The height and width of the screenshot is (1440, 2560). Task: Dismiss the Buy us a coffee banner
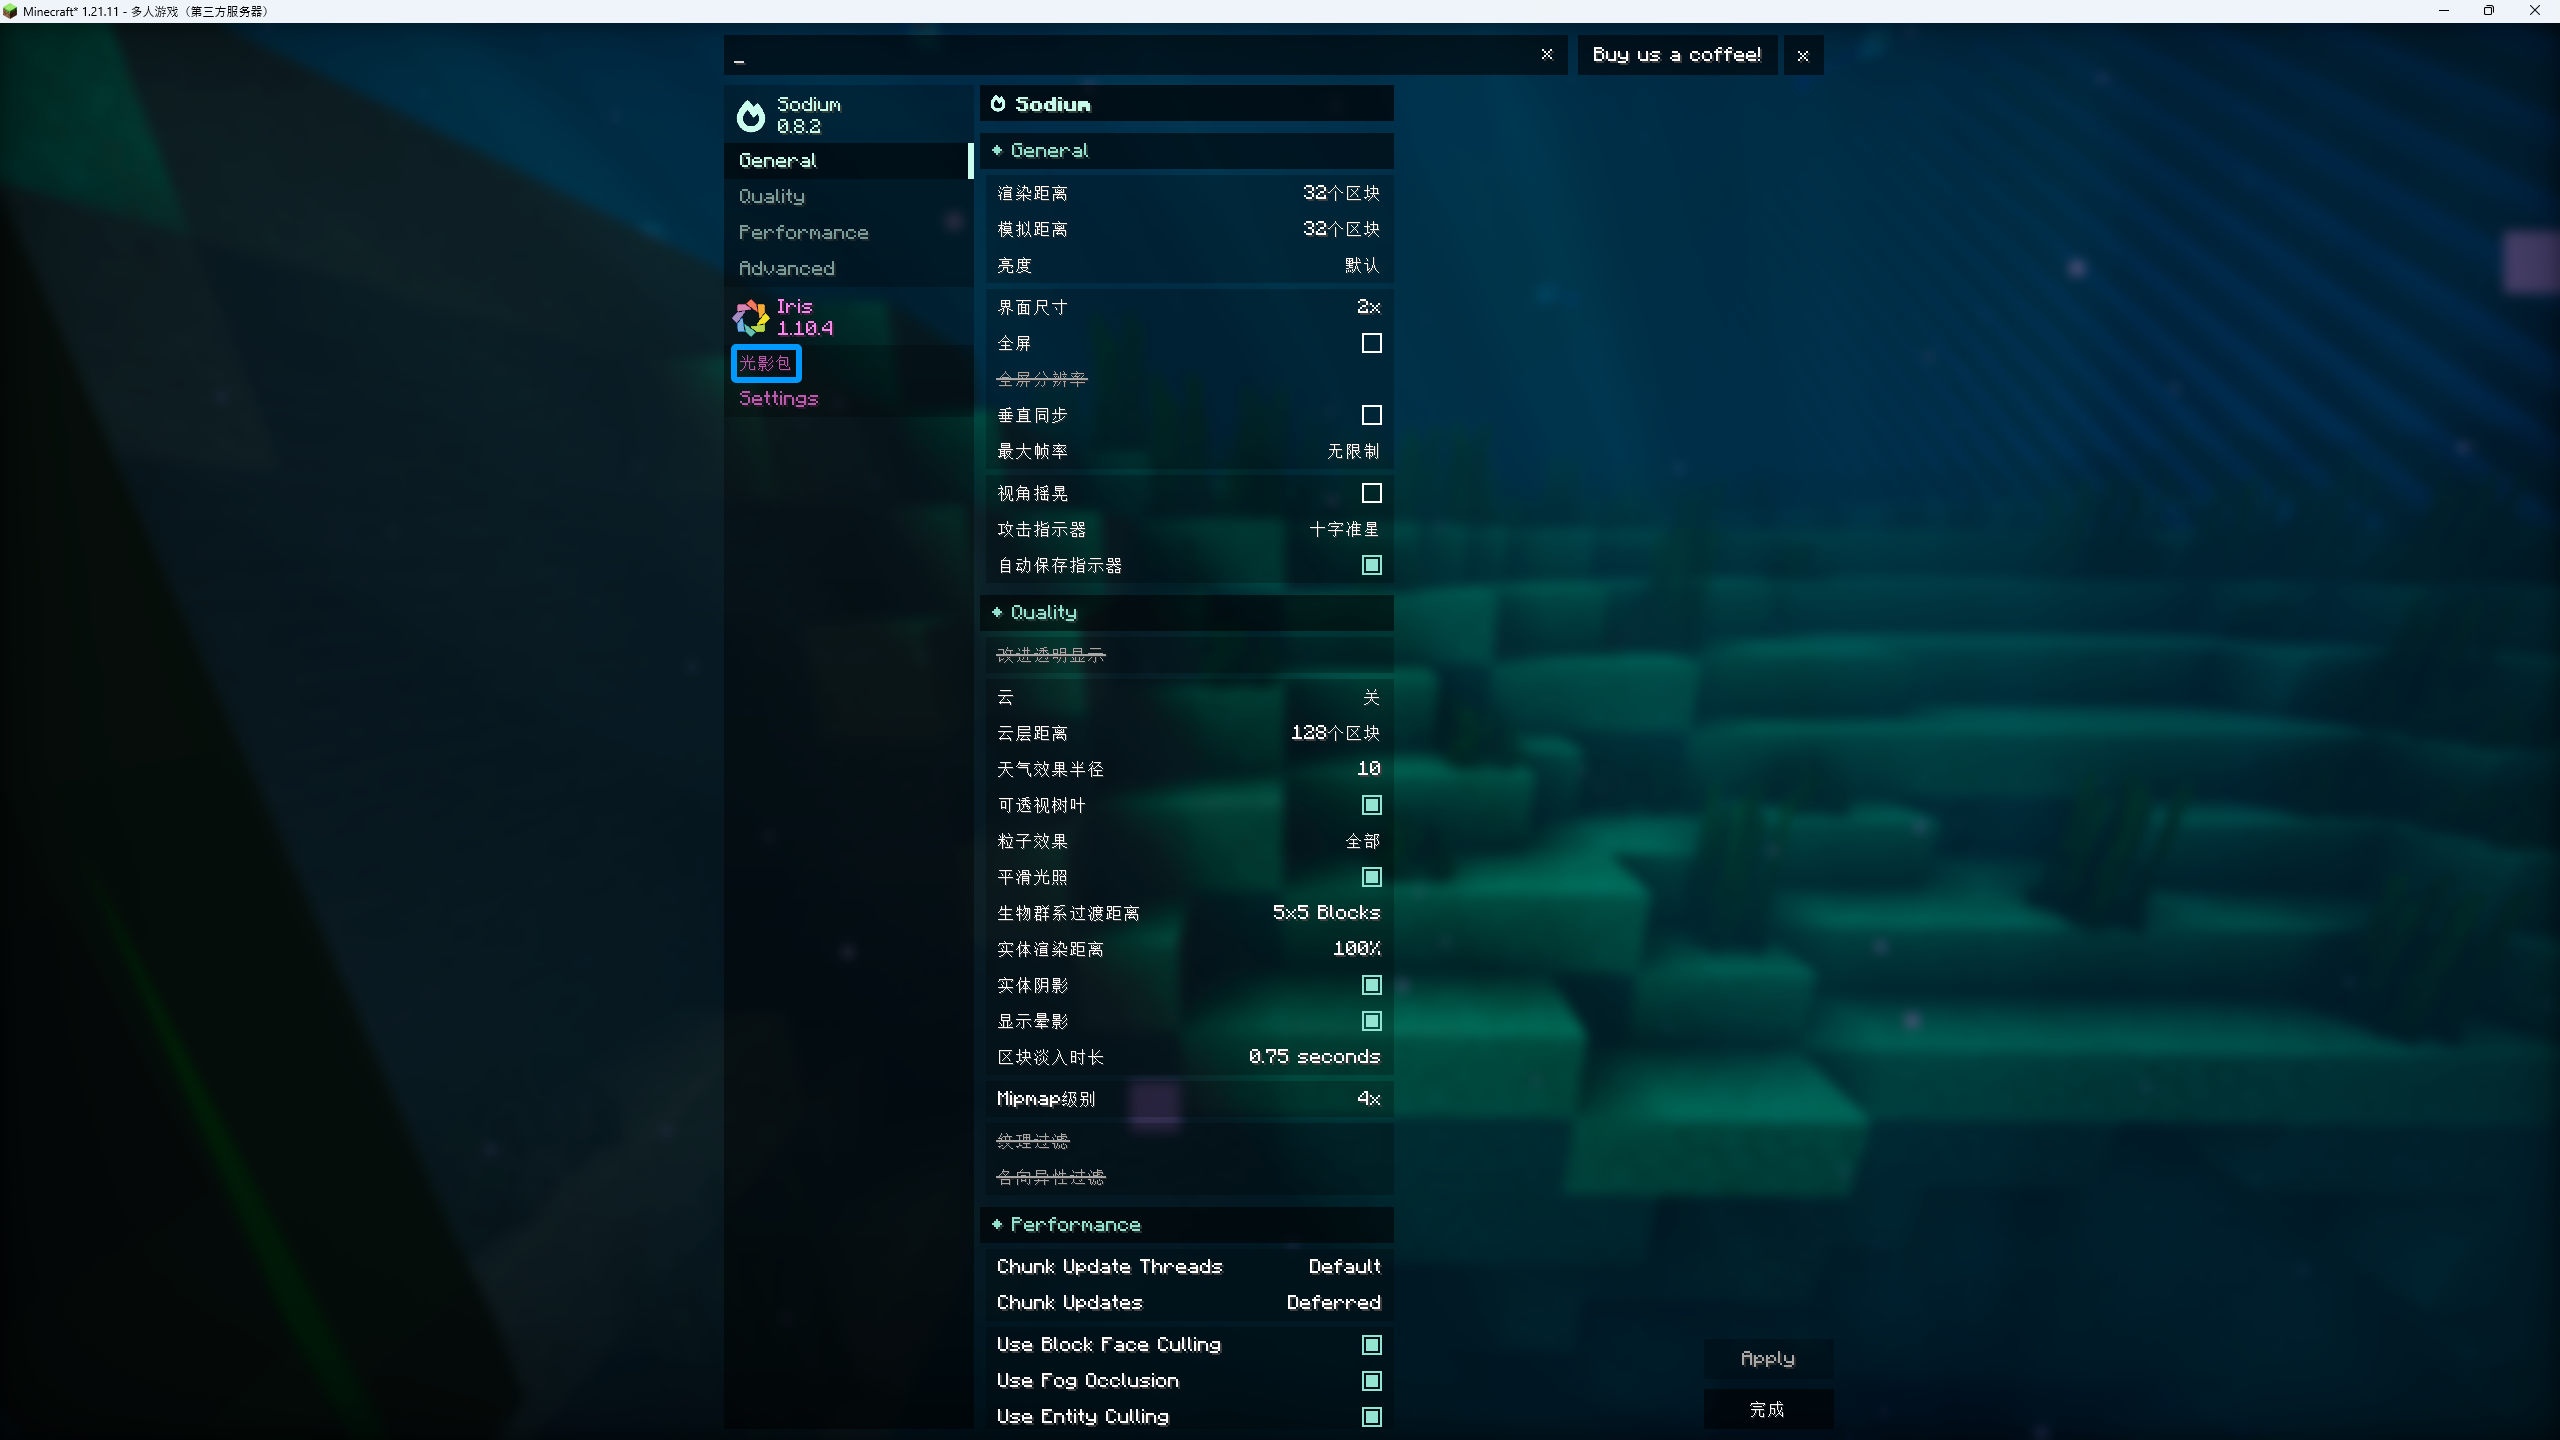pos(1803,56)
